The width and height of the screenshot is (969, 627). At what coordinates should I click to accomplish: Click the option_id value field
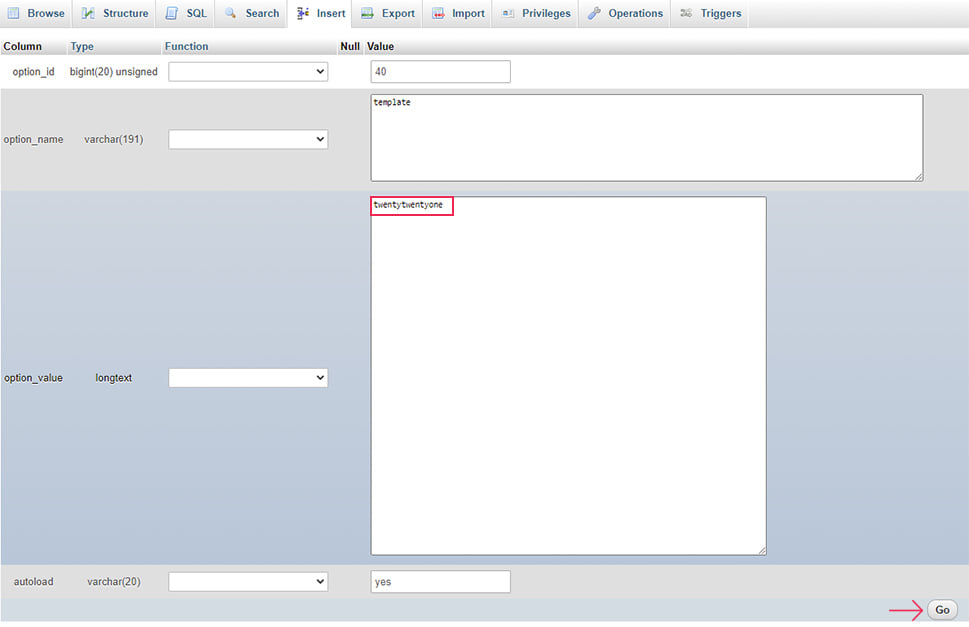441,72
